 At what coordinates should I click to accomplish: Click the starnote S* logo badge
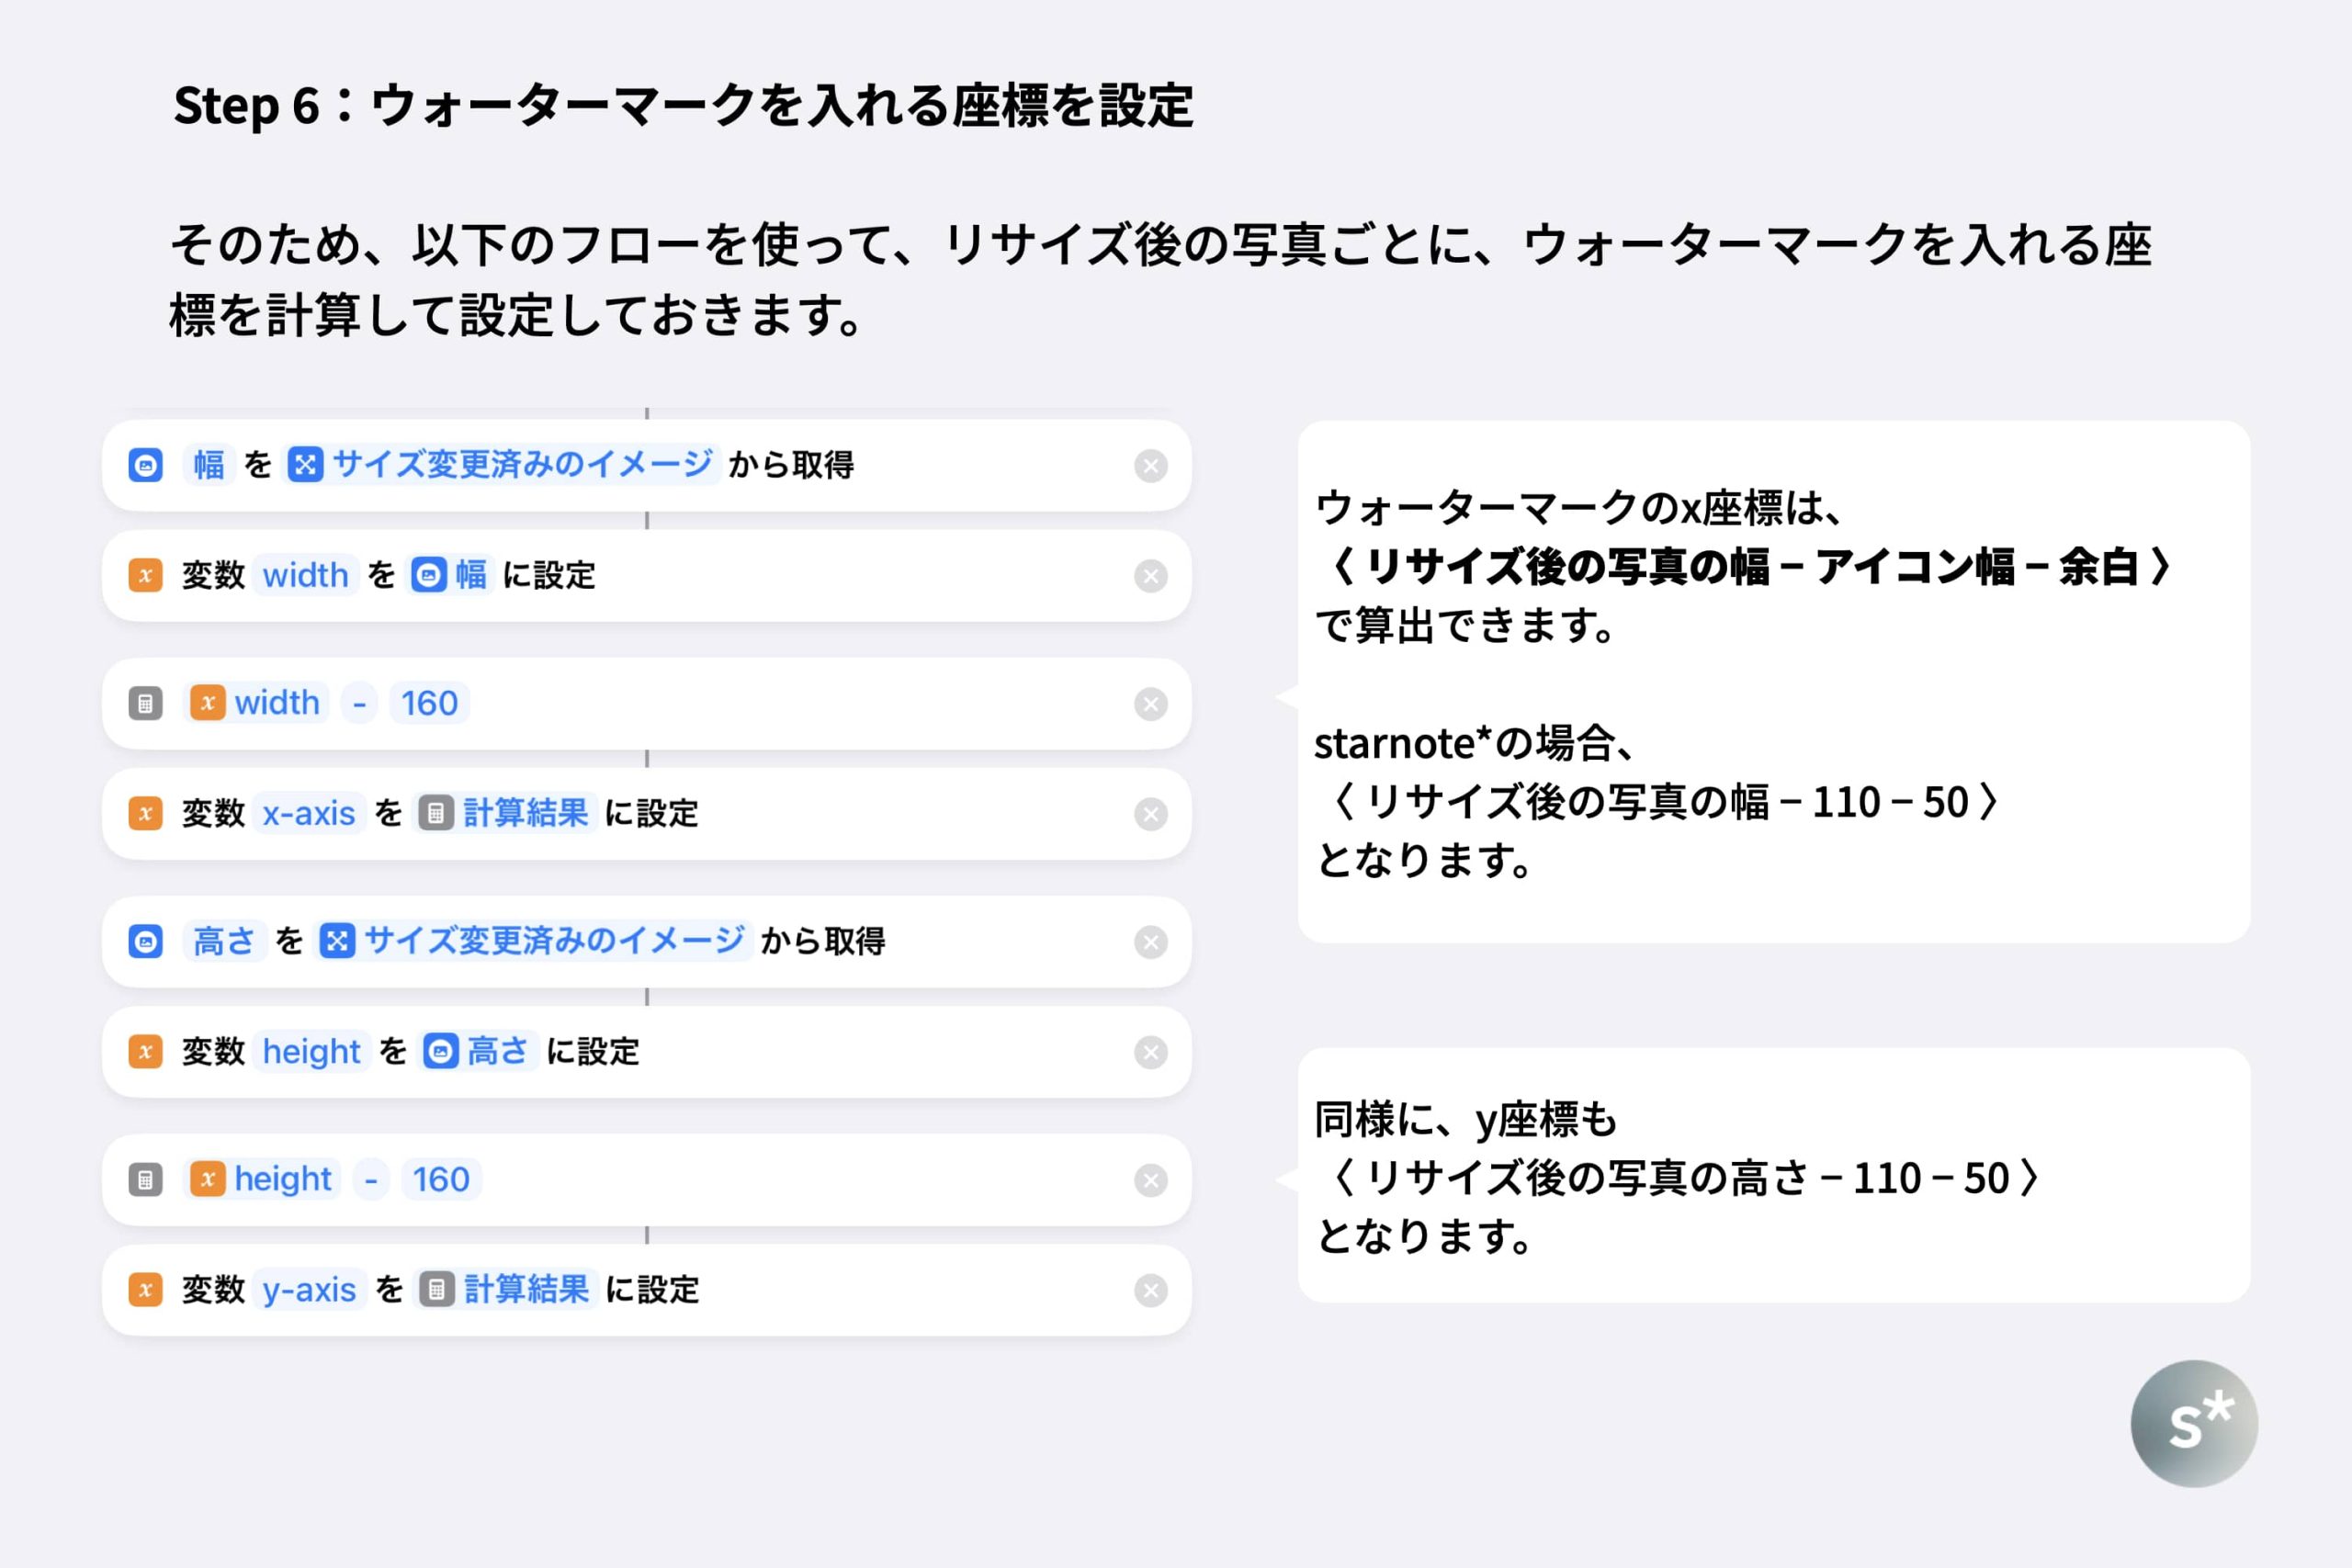coord(2194,1423)
